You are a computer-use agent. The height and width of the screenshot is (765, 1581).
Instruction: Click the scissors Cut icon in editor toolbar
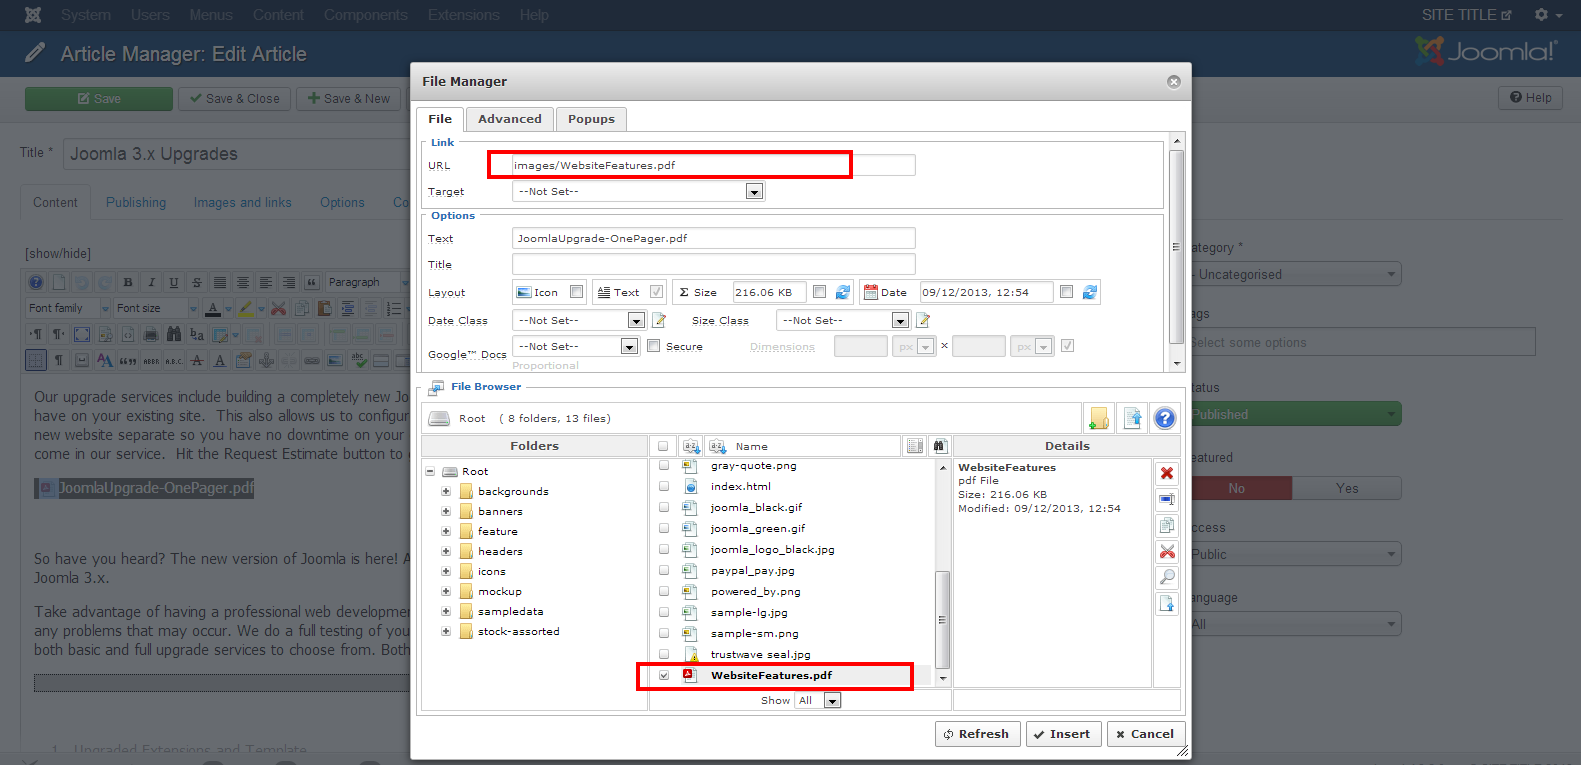click(x=278, y=308)
